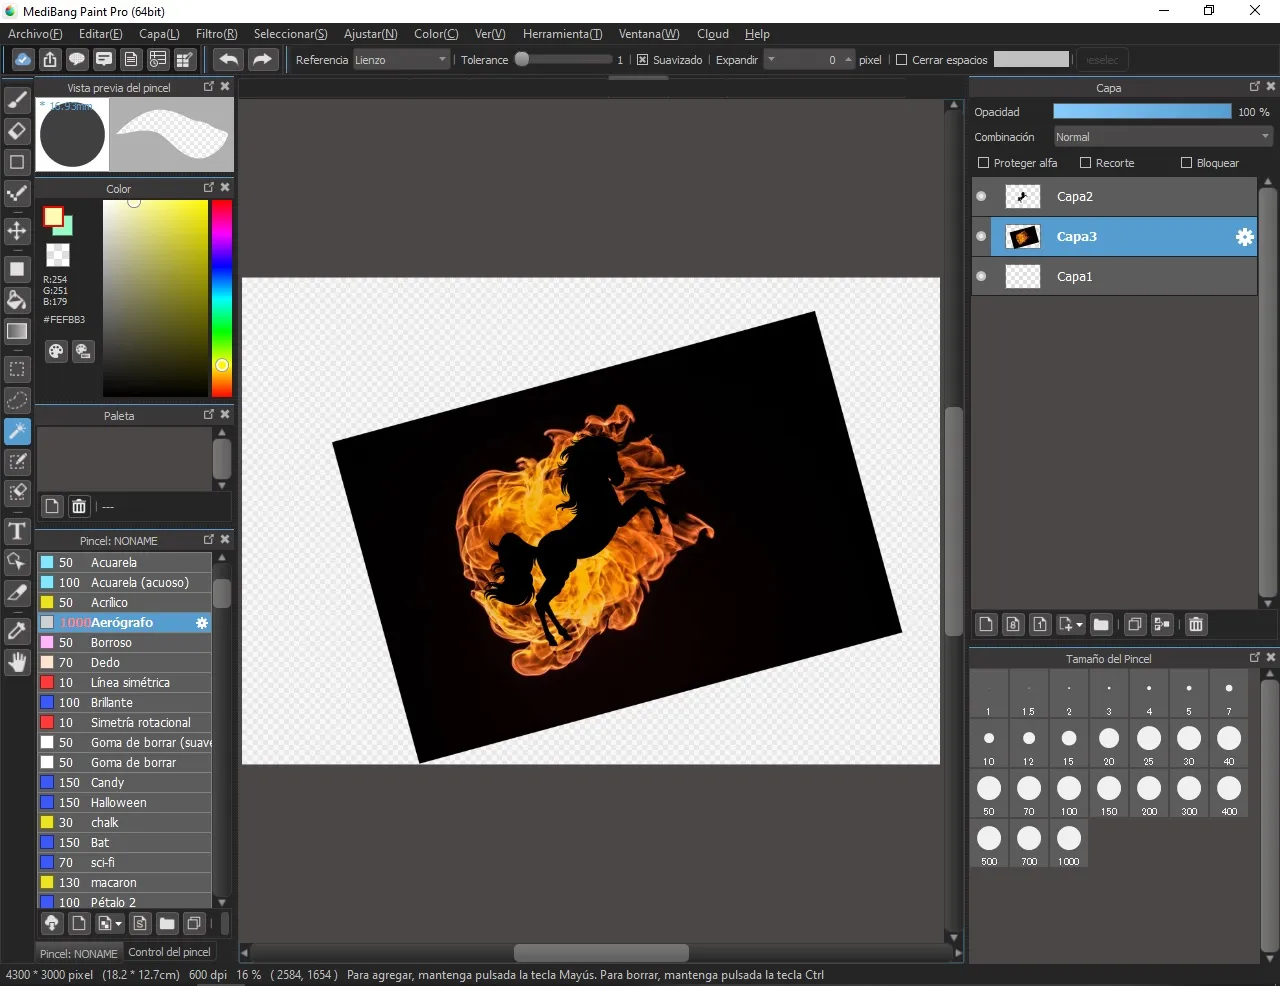Viewport: 1280px width, 986px height.
Task: Select the Lasso tool
Action: coord(17,400)
